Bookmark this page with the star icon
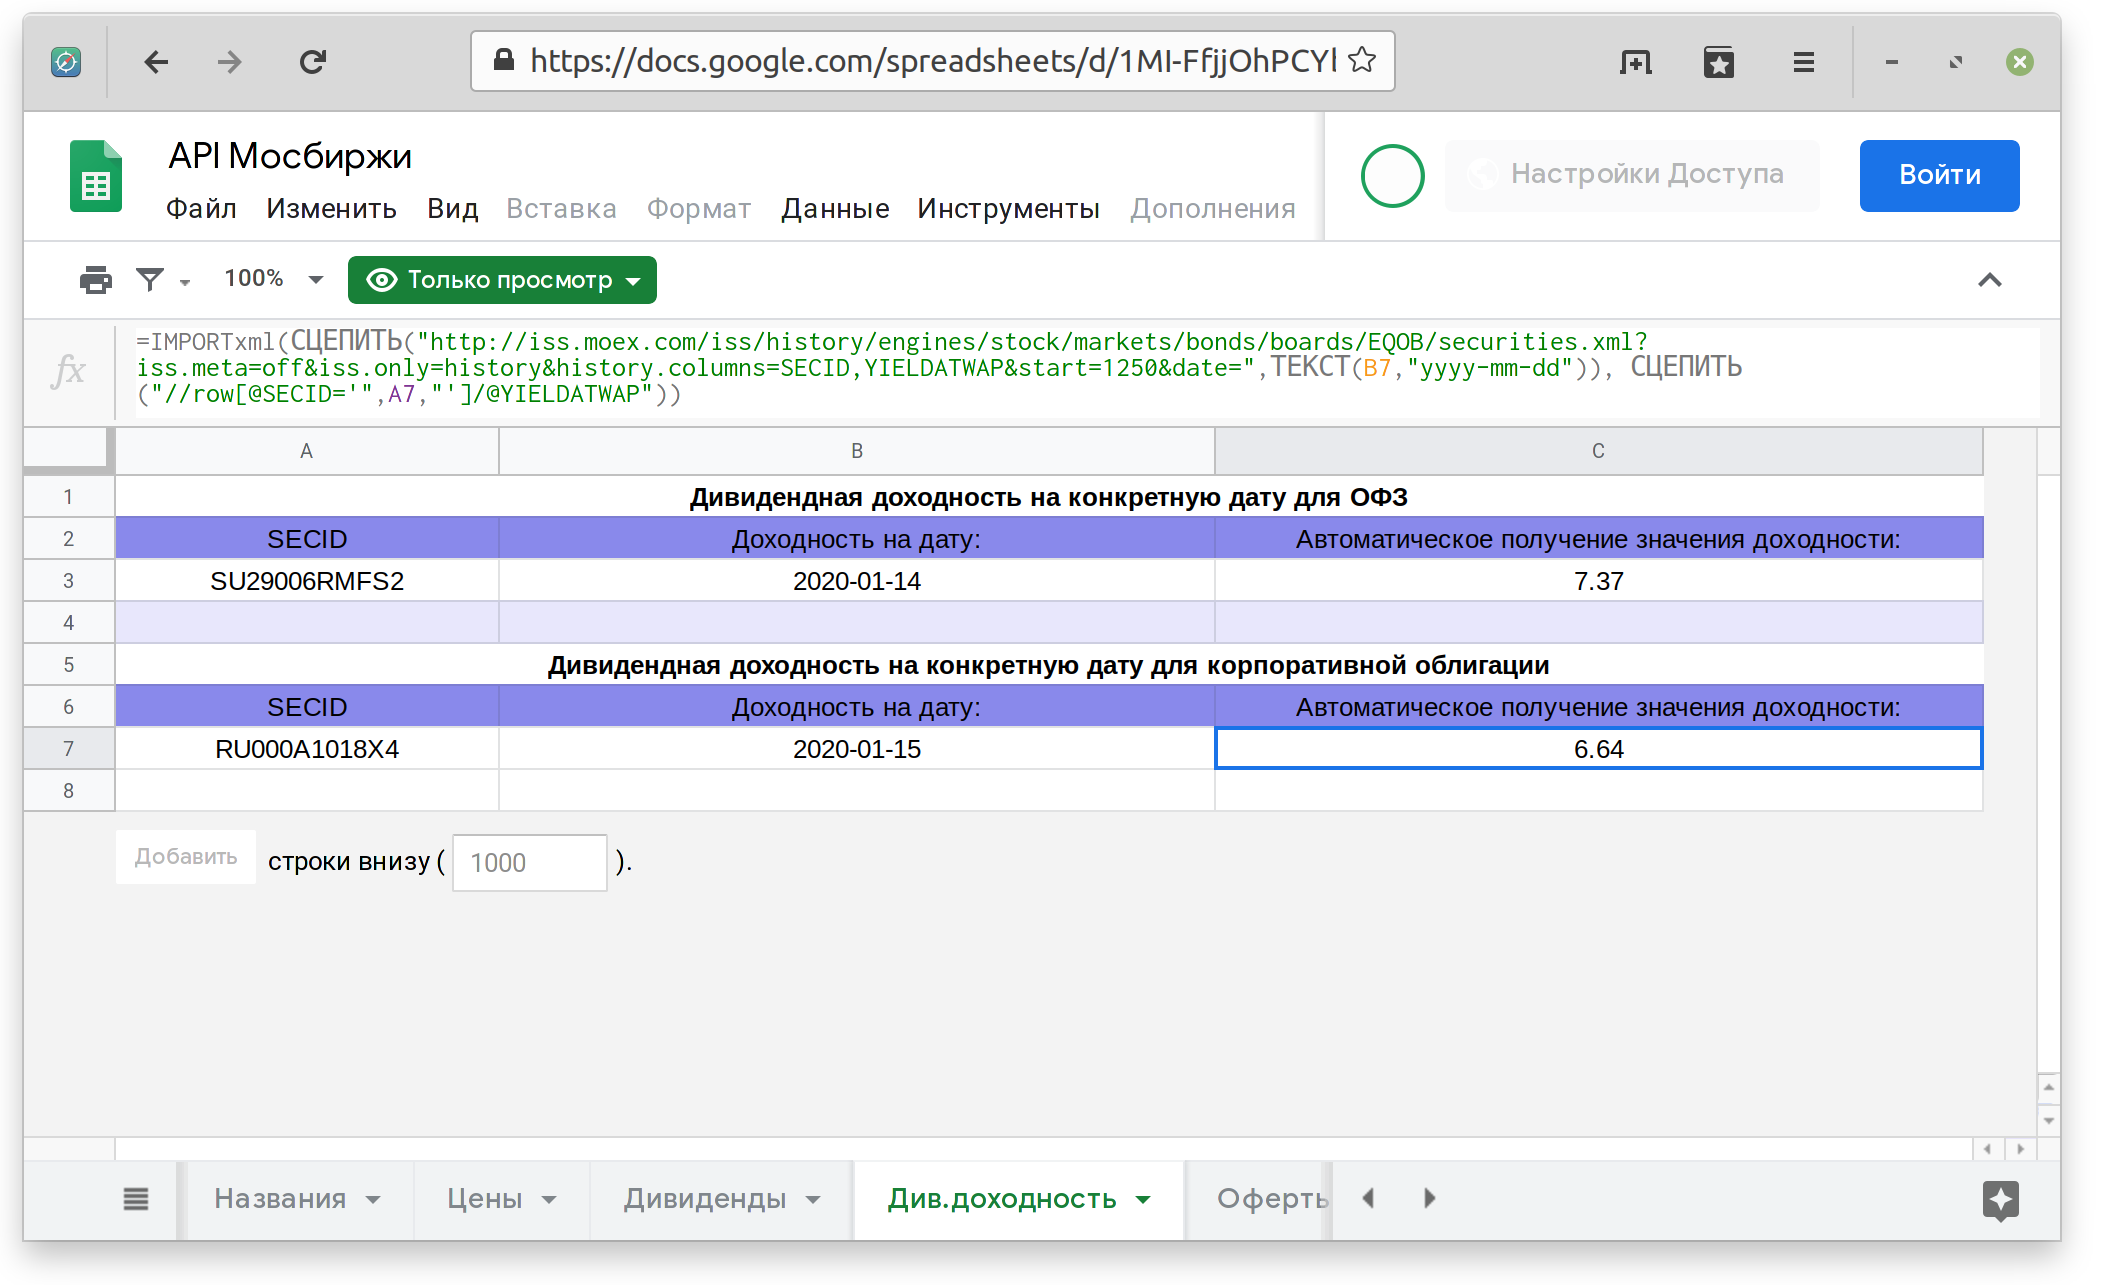Viewport: 2102px width, 1285px height. [1362, 61]
